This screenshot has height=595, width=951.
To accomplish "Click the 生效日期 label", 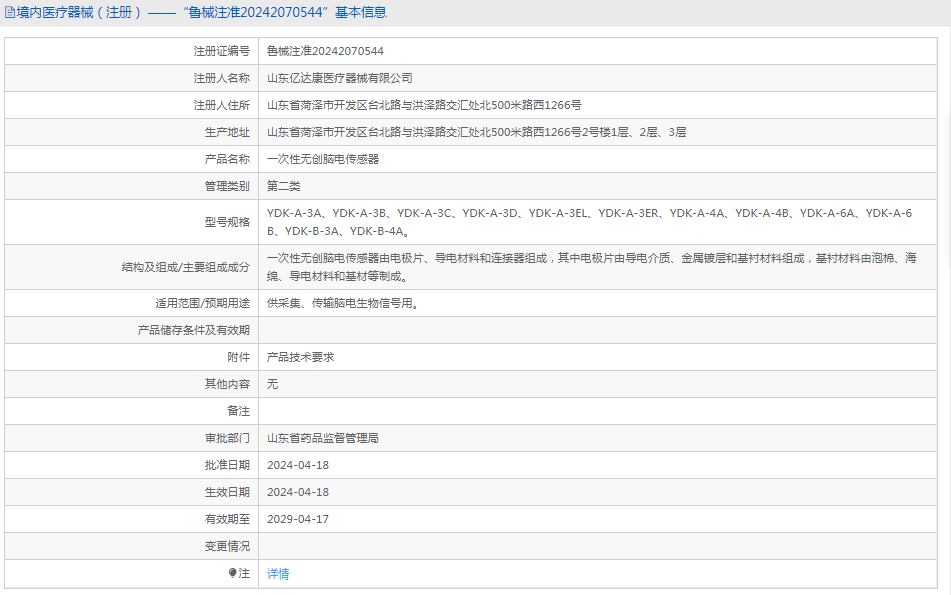I will pyautogui.click(x=227, y=492).
